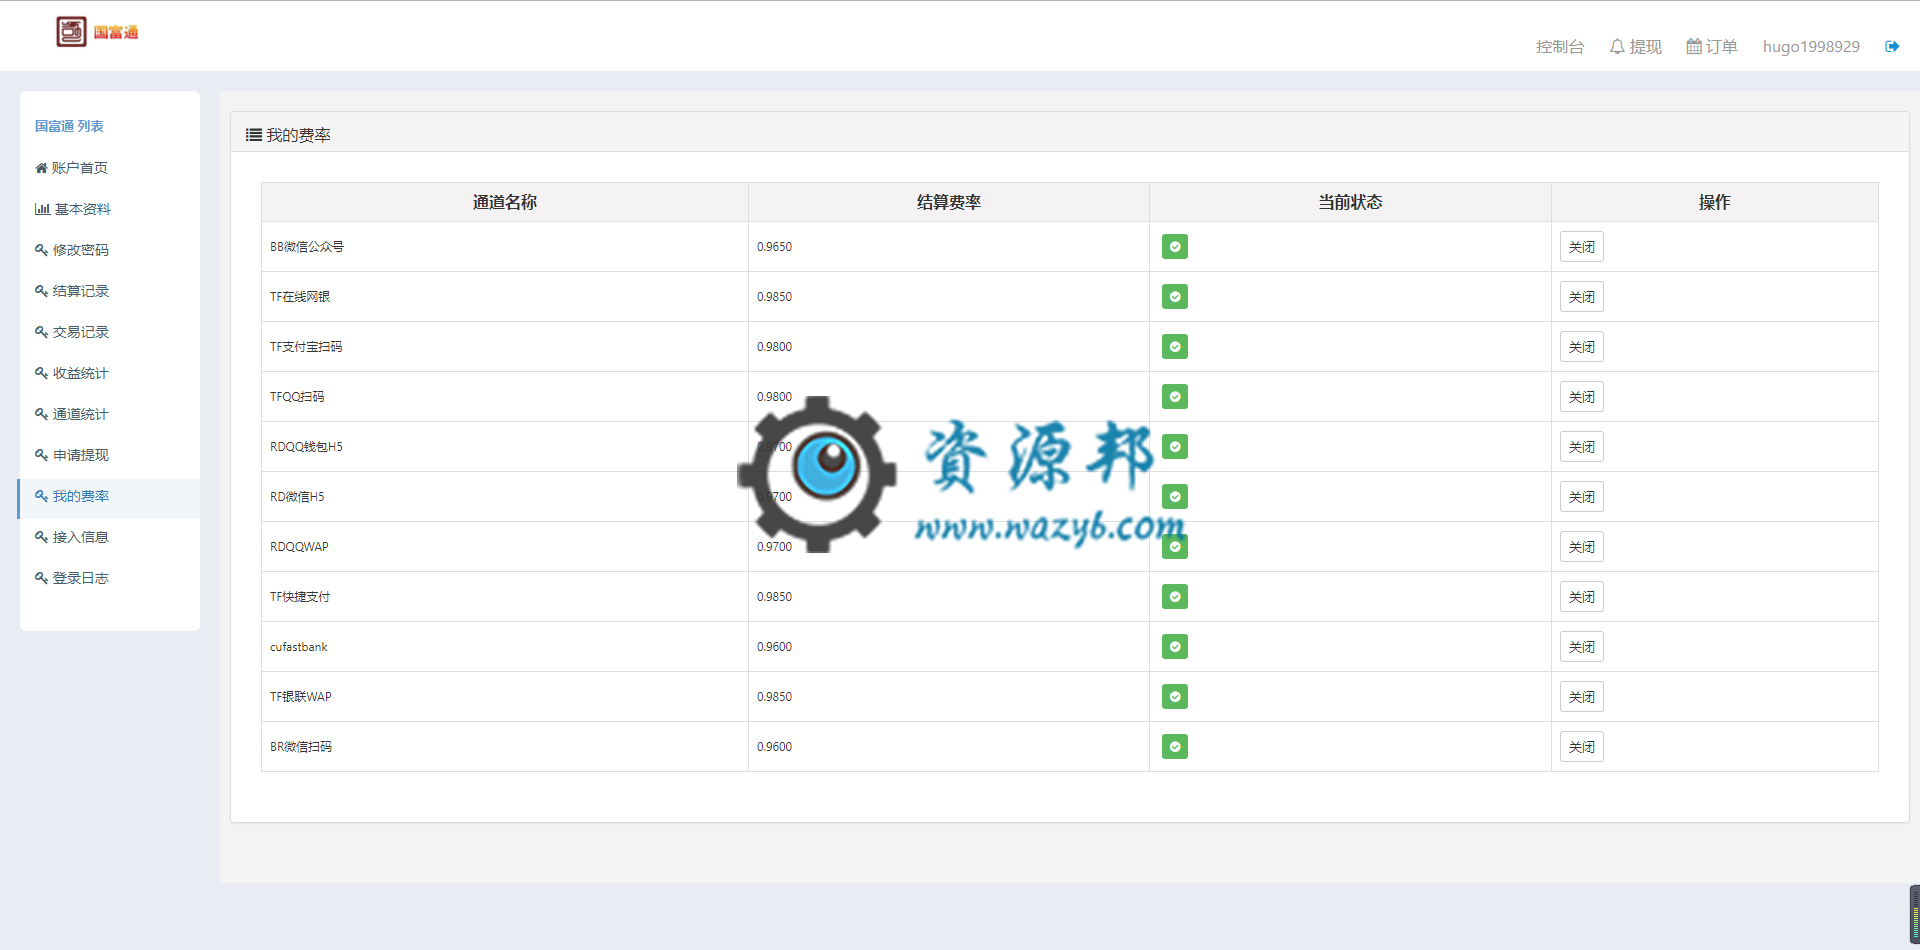This screenshot has height=950, width=1920.
Task: Click the BR微信扫码 channel name
Action: [x=301, y=747]
